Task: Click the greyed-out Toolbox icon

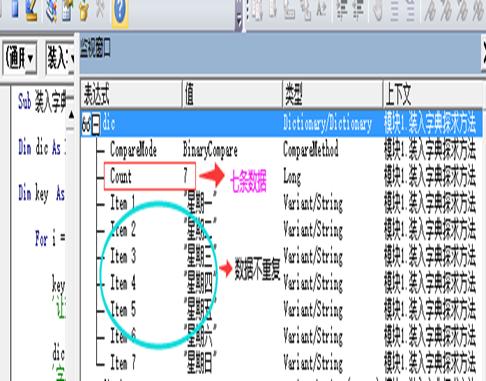Action: click(x=100, y=8)
